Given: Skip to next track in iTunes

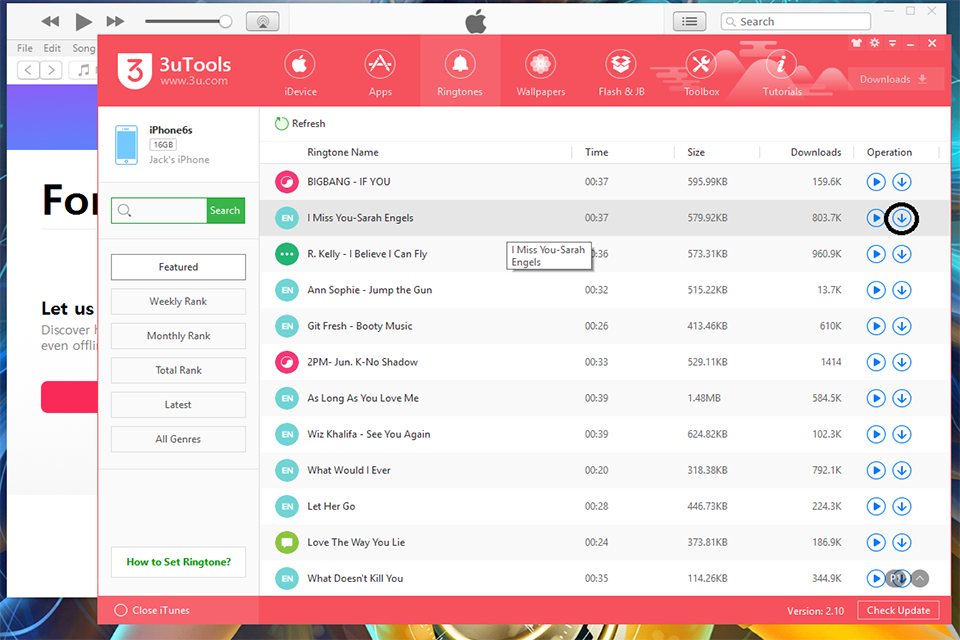Looking at the screenshot, I should pos(115,22).
